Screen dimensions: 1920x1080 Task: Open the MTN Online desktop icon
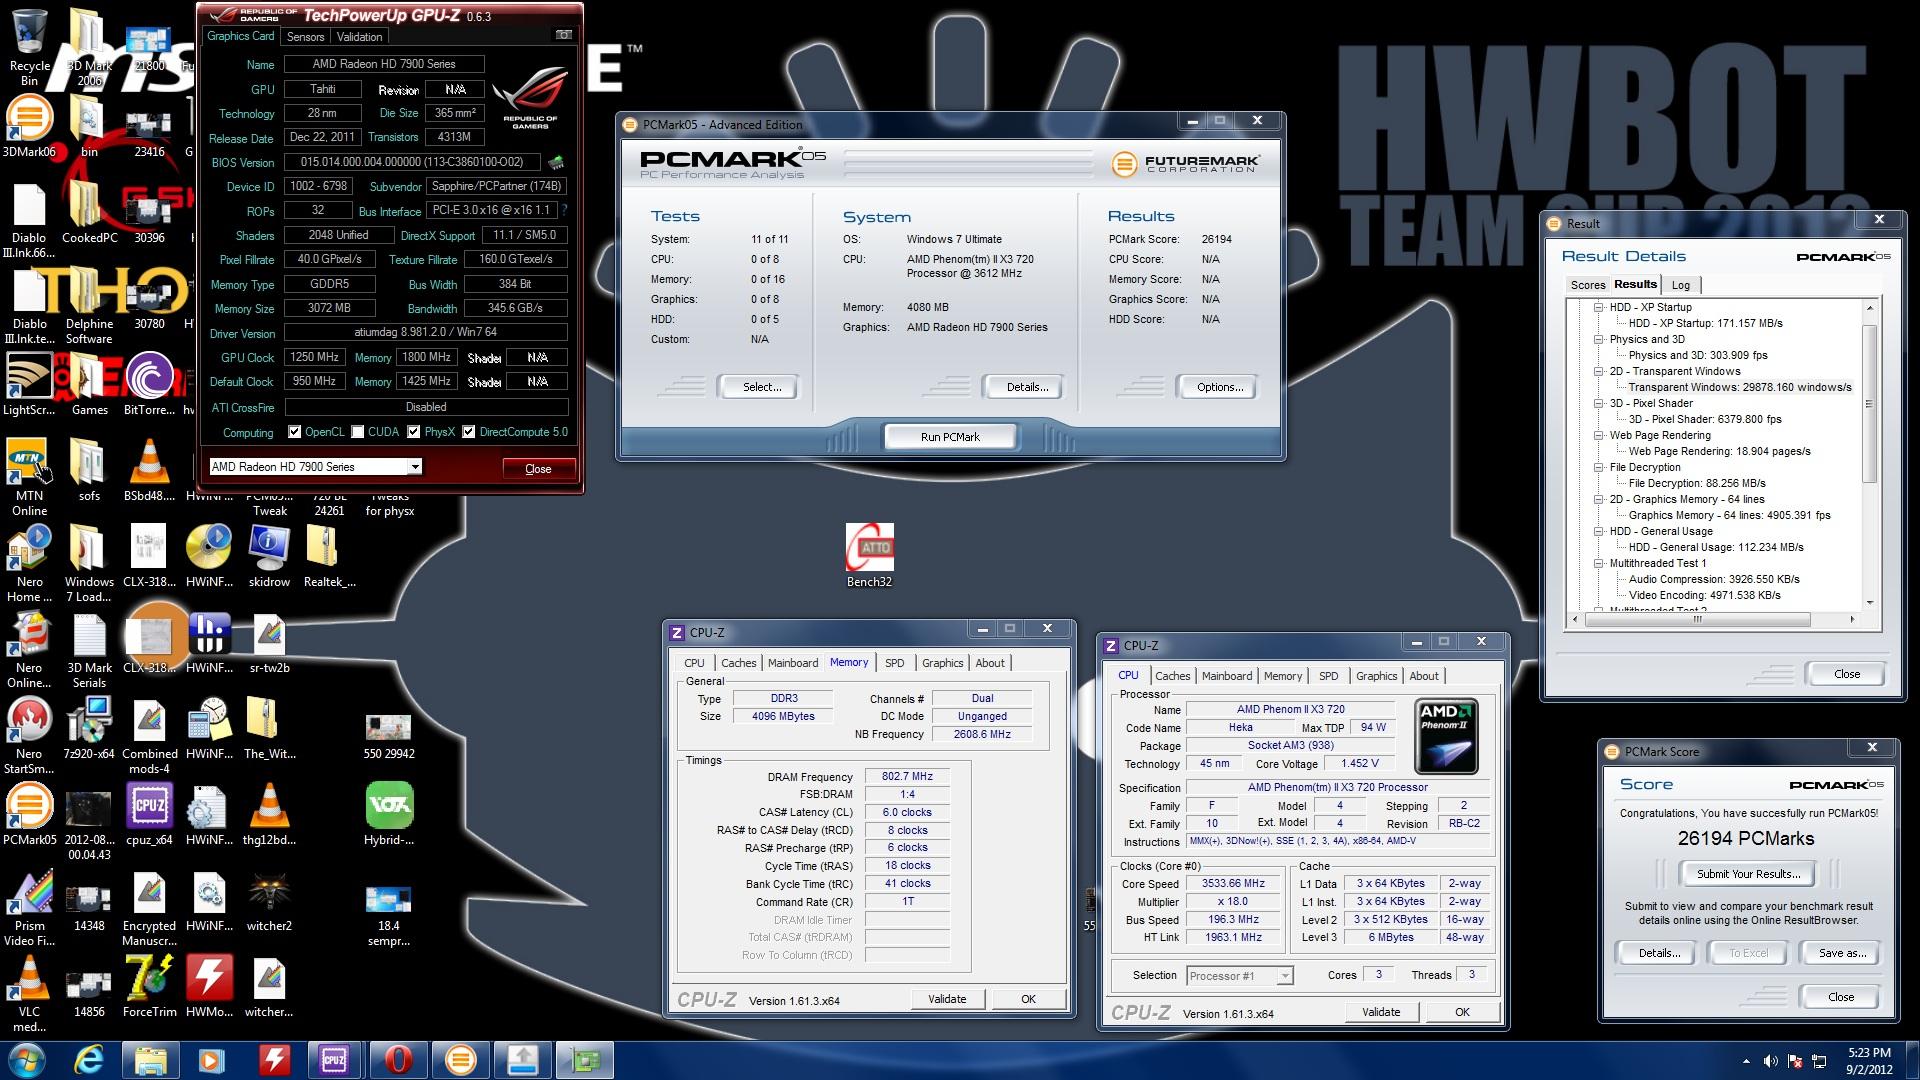pyautogui.click(x=30, y=478)
